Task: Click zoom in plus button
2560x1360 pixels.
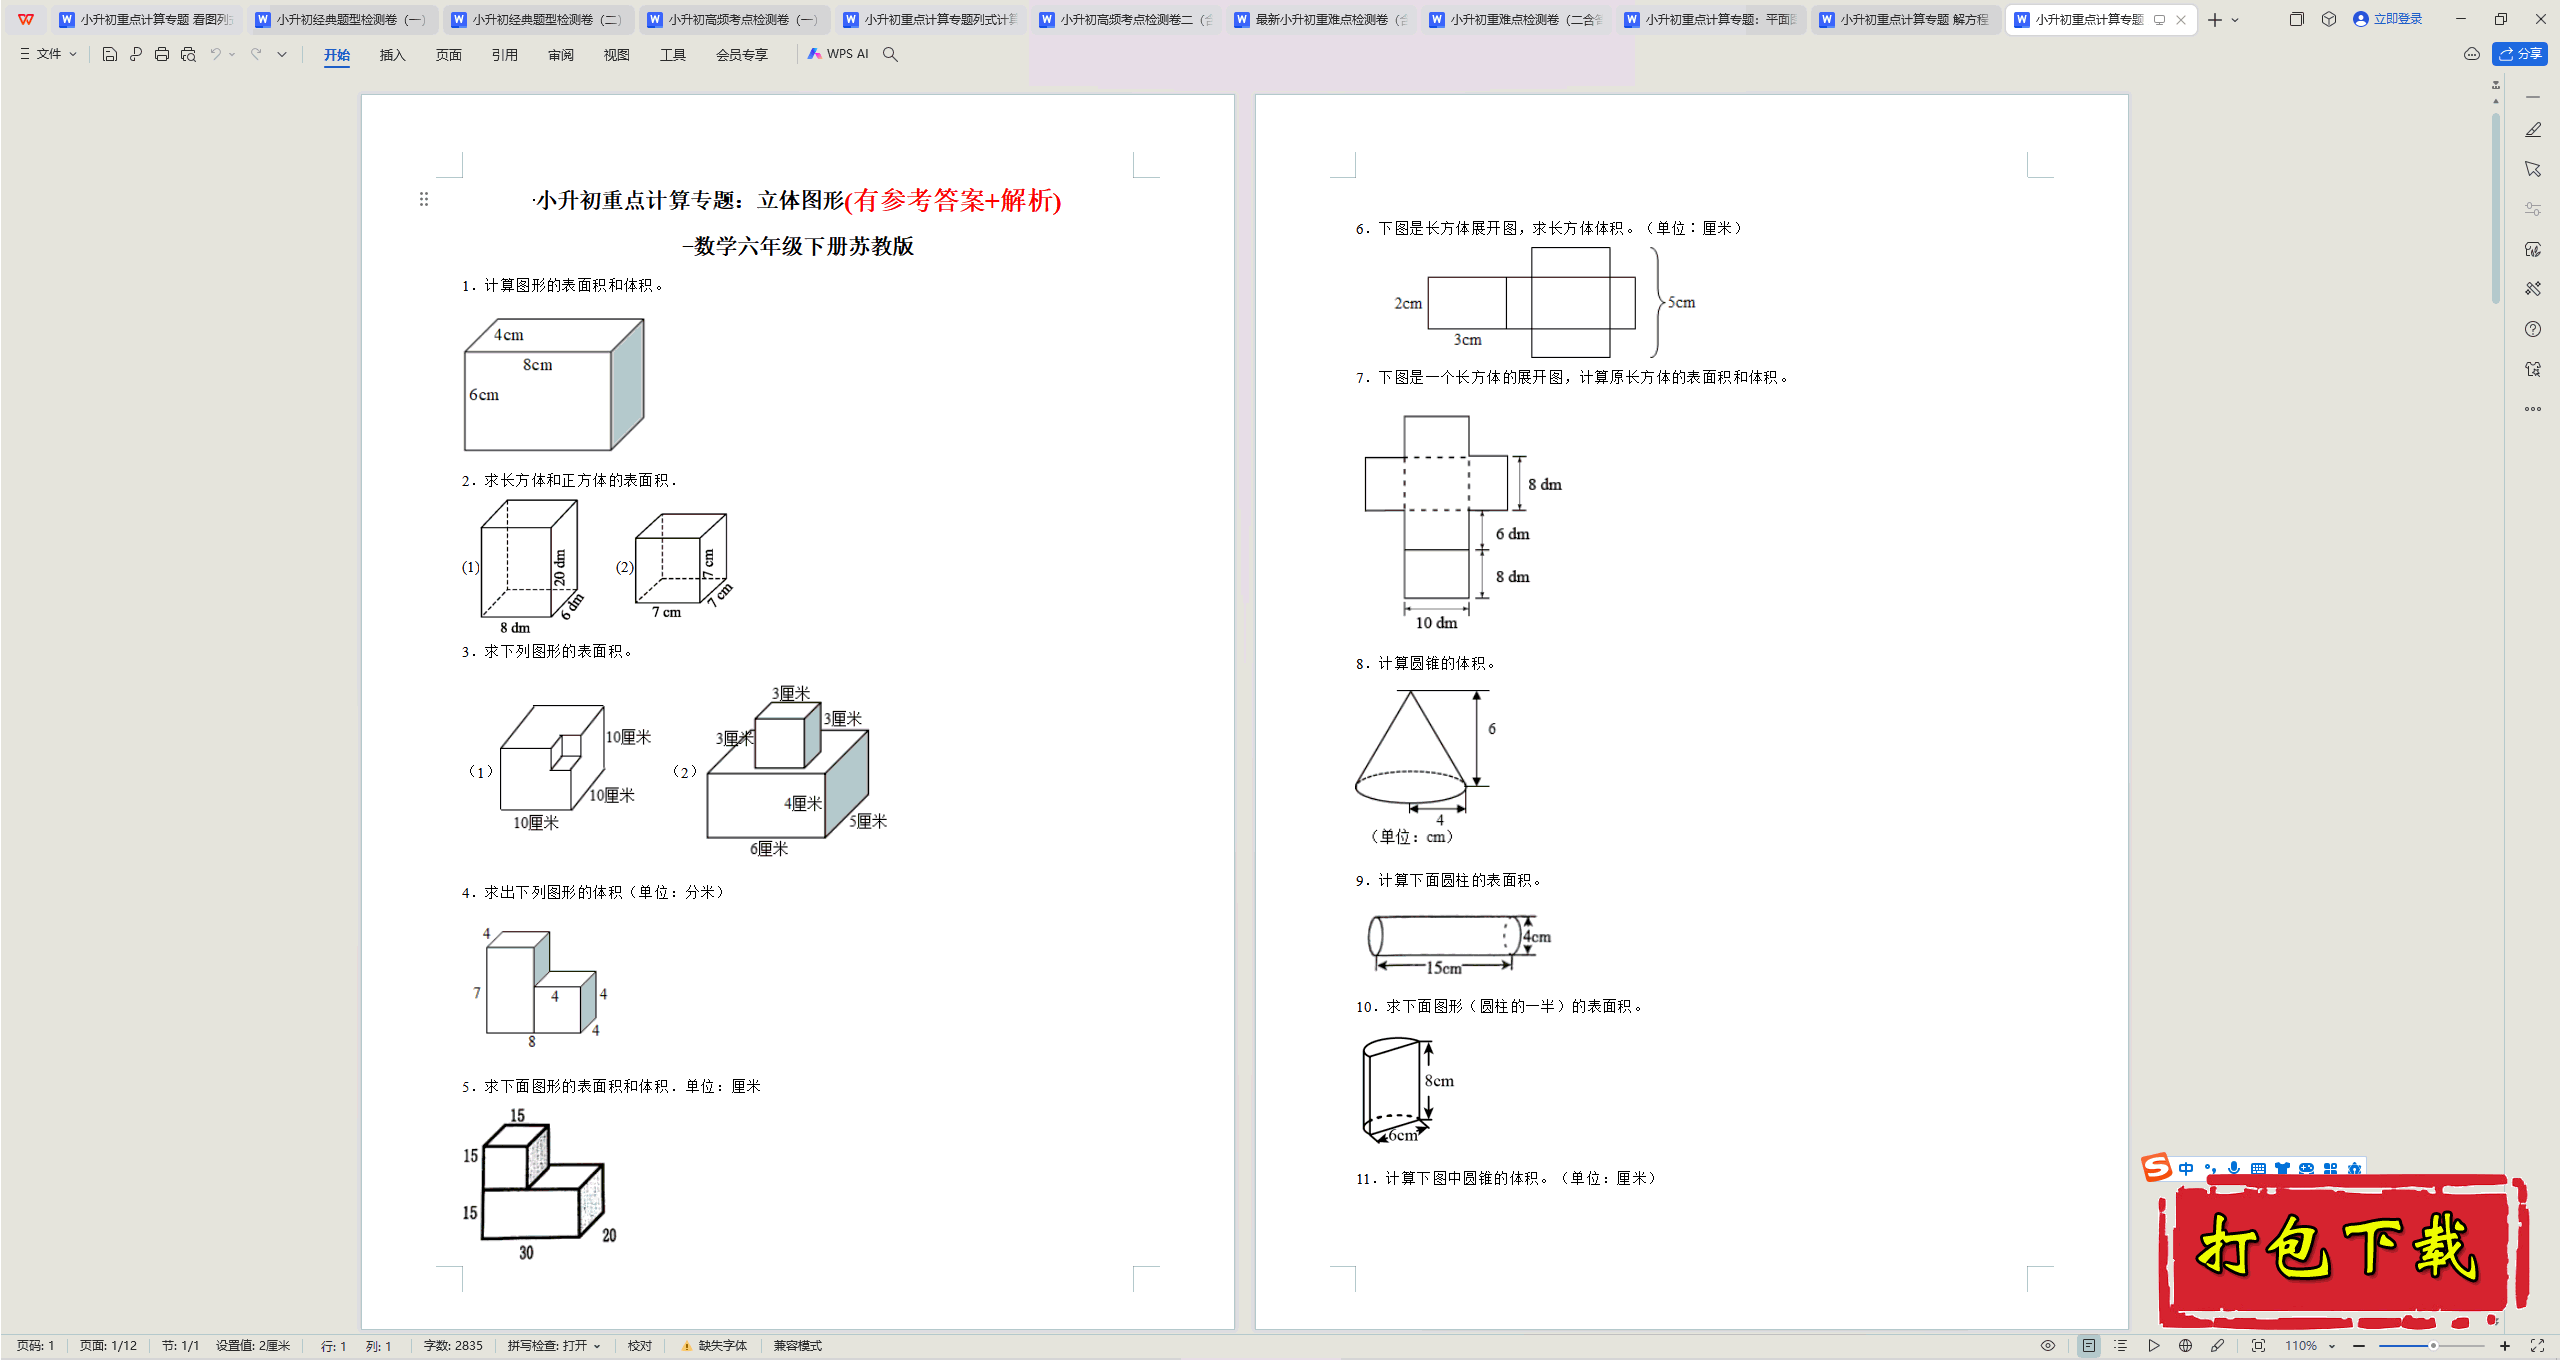Action: (2505, 1346)
